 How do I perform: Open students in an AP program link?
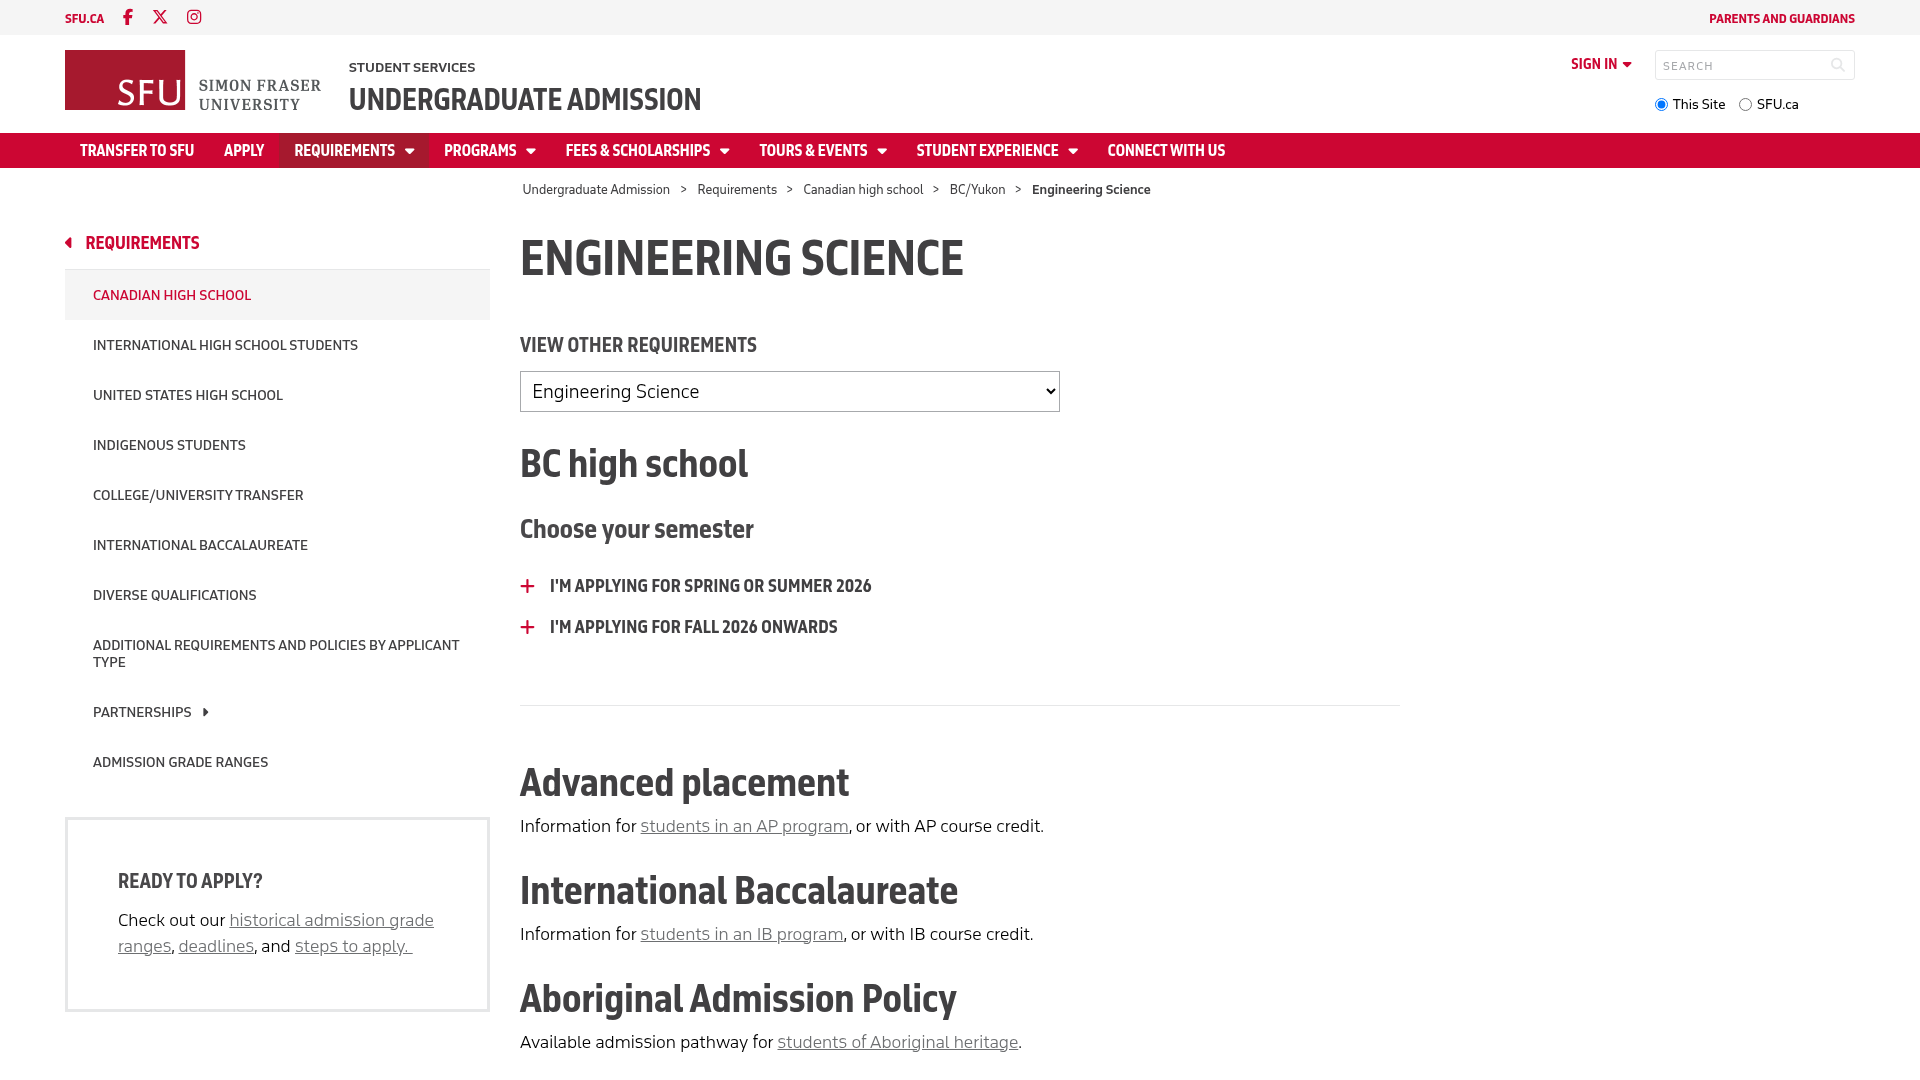pos(744,826)
